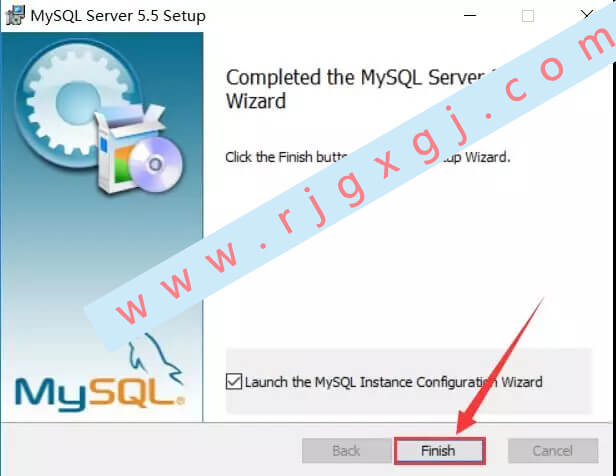Click the www.rjgxgj.com watermark banner
Screen dimensions: 616x476
[350, 185]
